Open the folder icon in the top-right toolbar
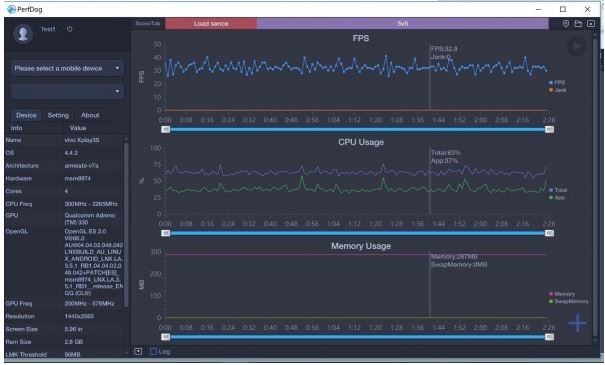 tap(578, 24)
